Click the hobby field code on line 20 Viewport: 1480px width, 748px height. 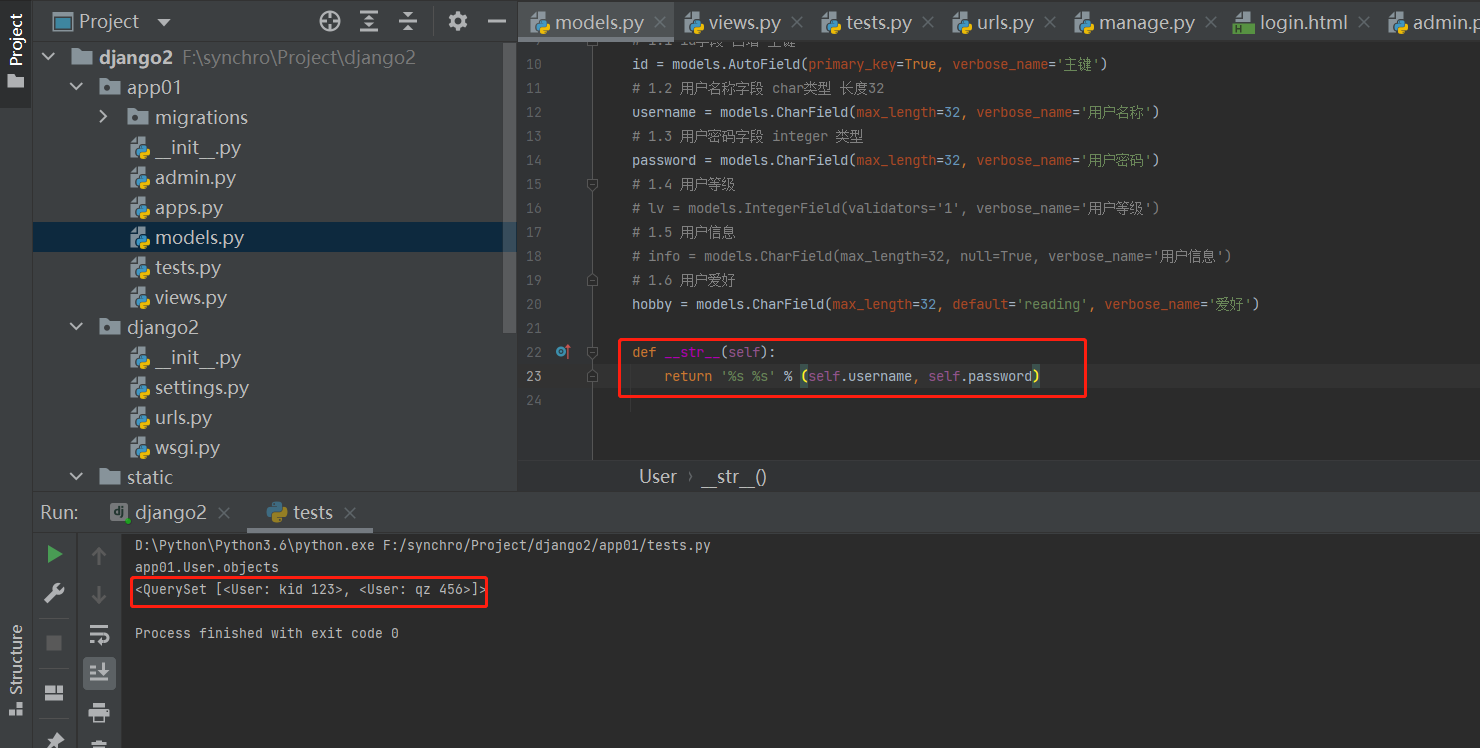tap(945, 304)
